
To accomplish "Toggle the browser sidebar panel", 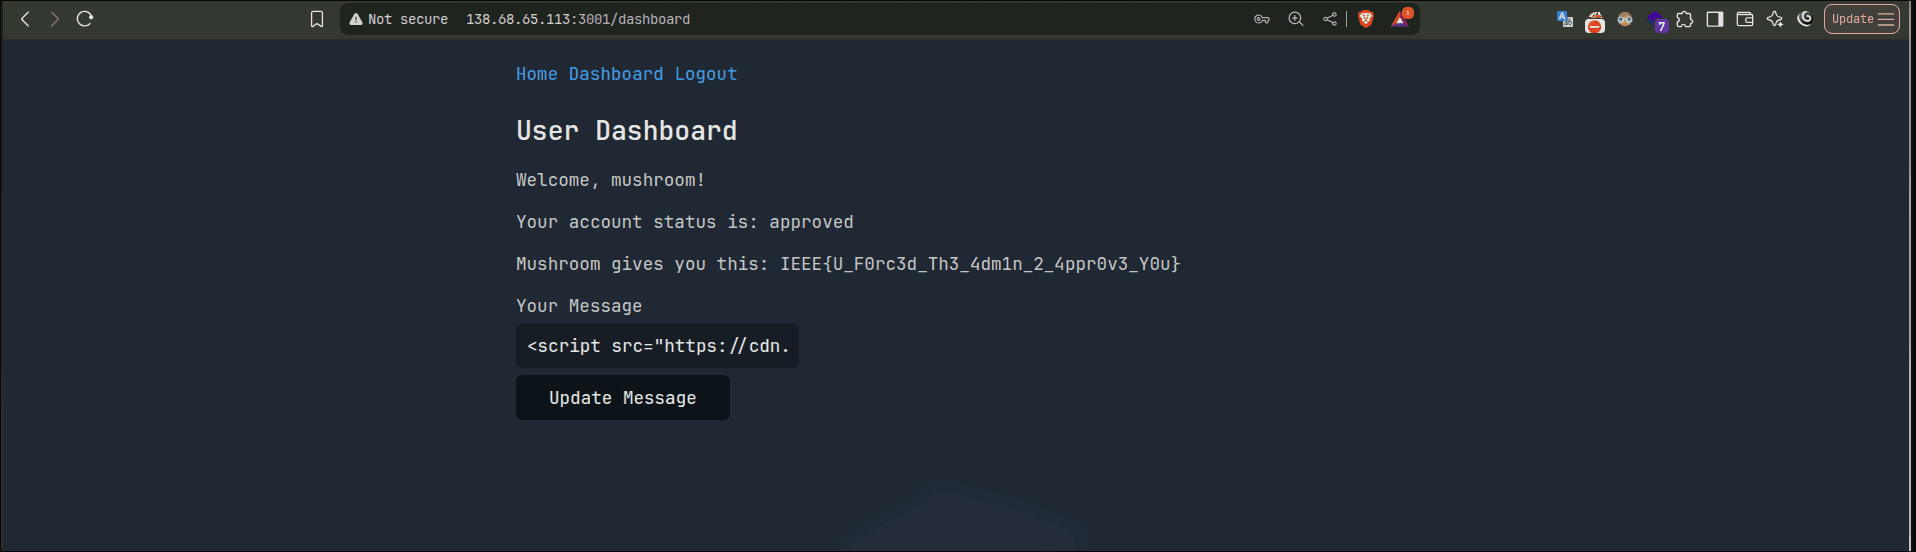I will click(1715, 19).
